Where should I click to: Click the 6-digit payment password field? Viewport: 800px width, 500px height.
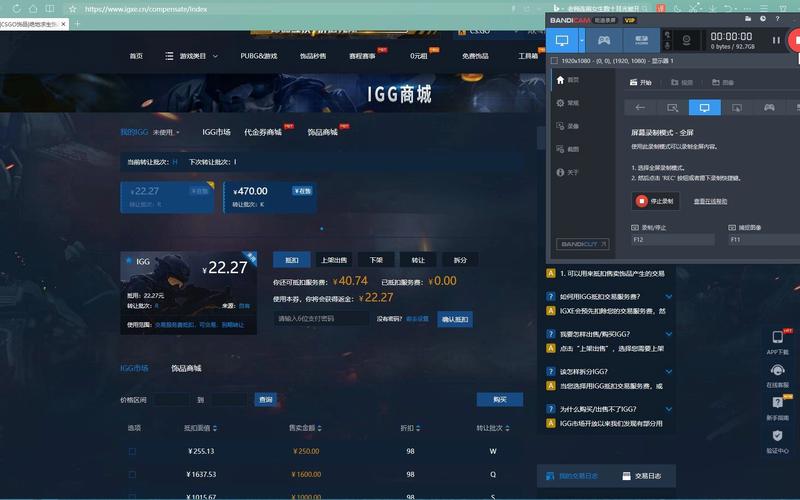tap(321, 318)
